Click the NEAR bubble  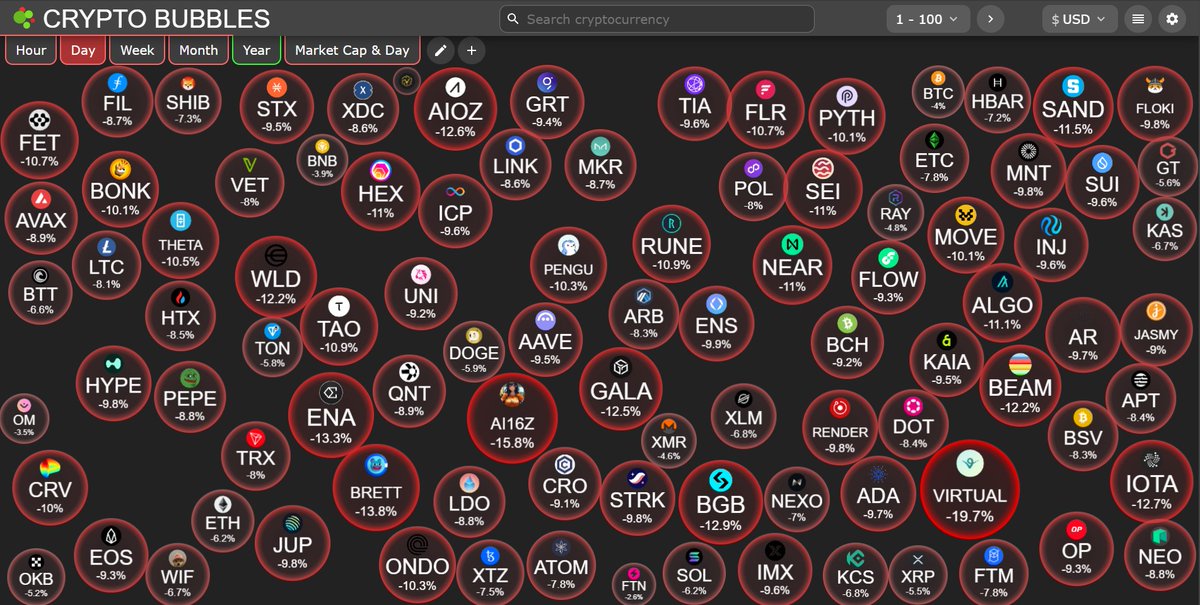tap(793, 267)
